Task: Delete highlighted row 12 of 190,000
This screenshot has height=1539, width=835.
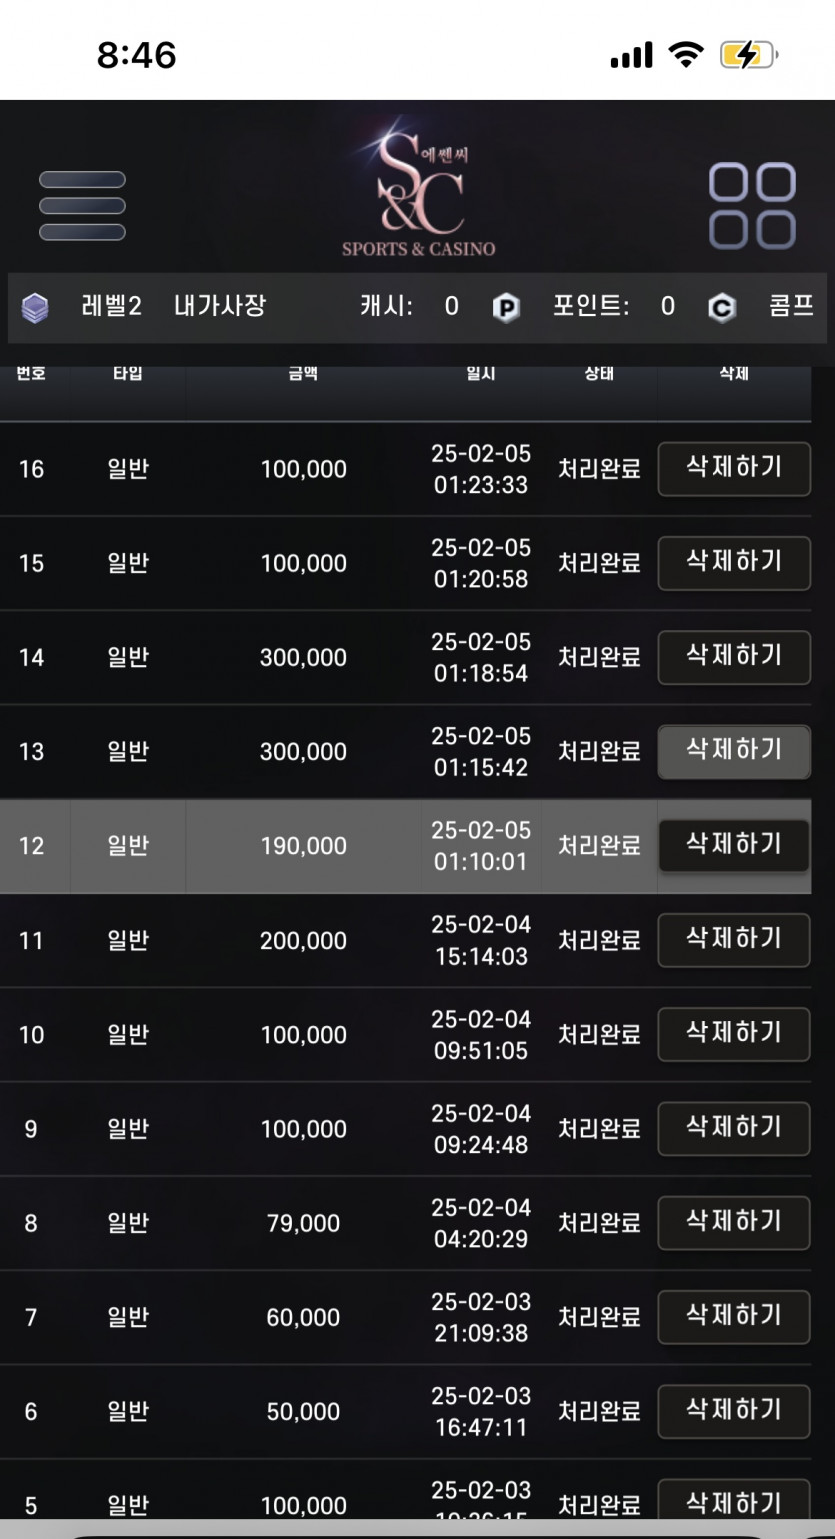Action: [734, 845]
